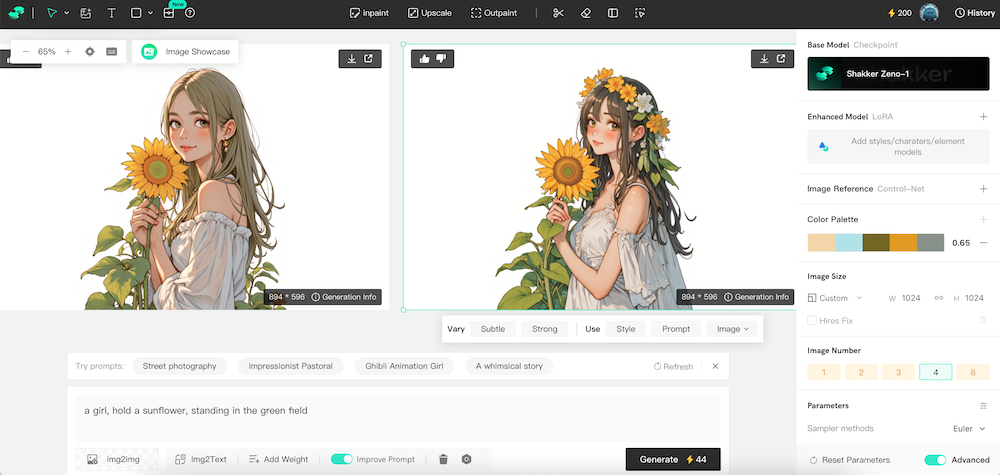Select the Text tool in the top toolbar
The width and height of the screenshot is (1000, 475).
click(x=111, y=13)
